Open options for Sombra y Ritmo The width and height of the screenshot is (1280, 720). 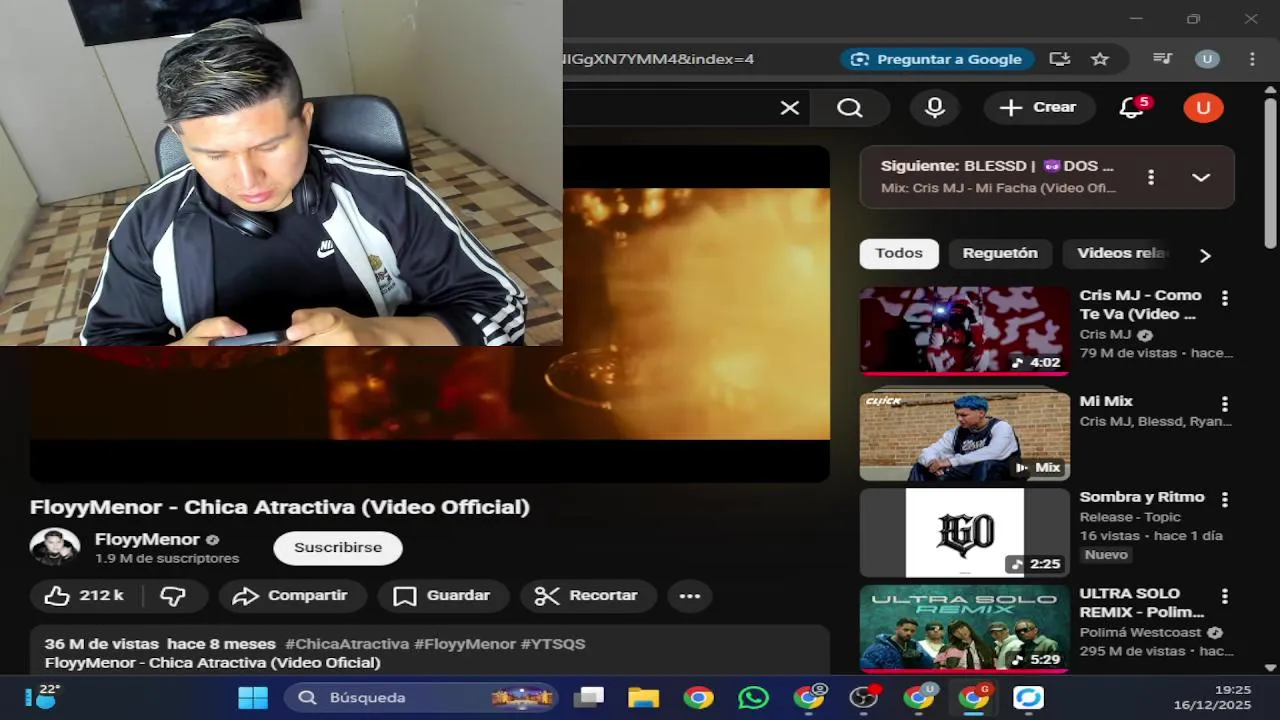(1225, 499)
